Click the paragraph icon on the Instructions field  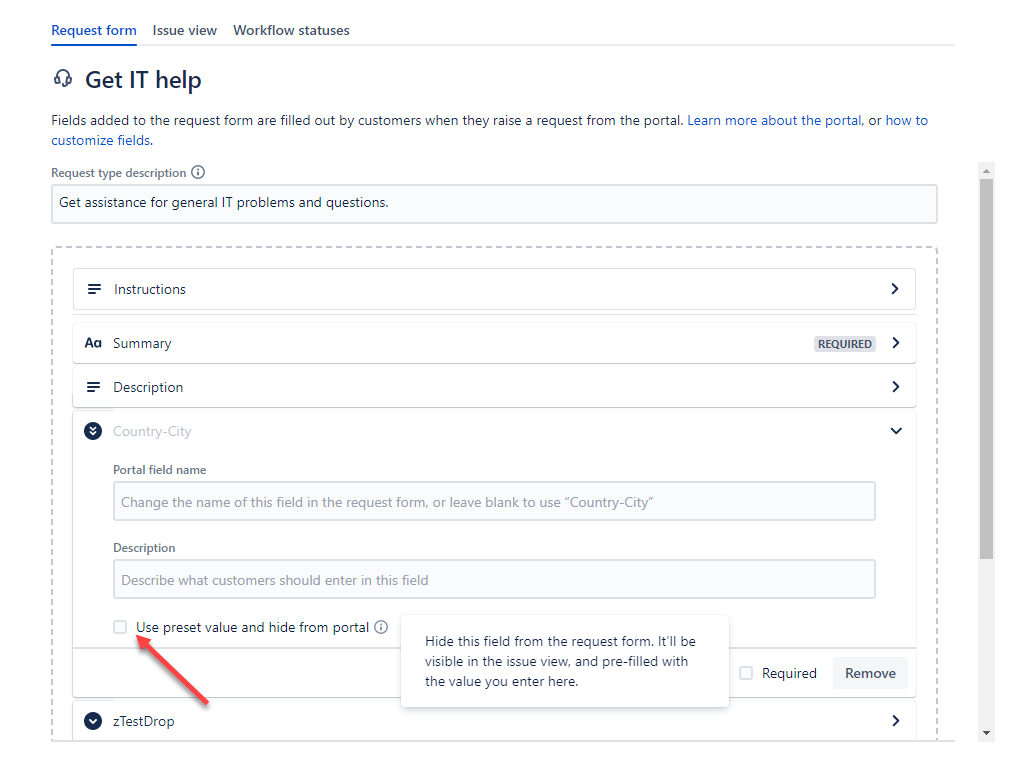(94, 289)
